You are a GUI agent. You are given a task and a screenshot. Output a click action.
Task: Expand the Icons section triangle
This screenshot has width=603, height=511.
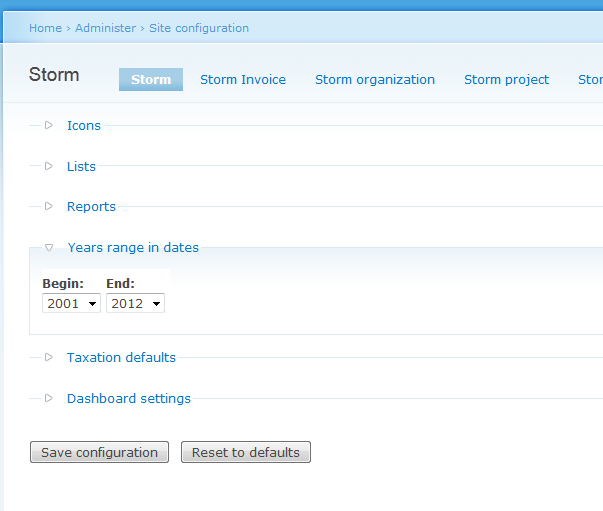[x=48, y=125]
